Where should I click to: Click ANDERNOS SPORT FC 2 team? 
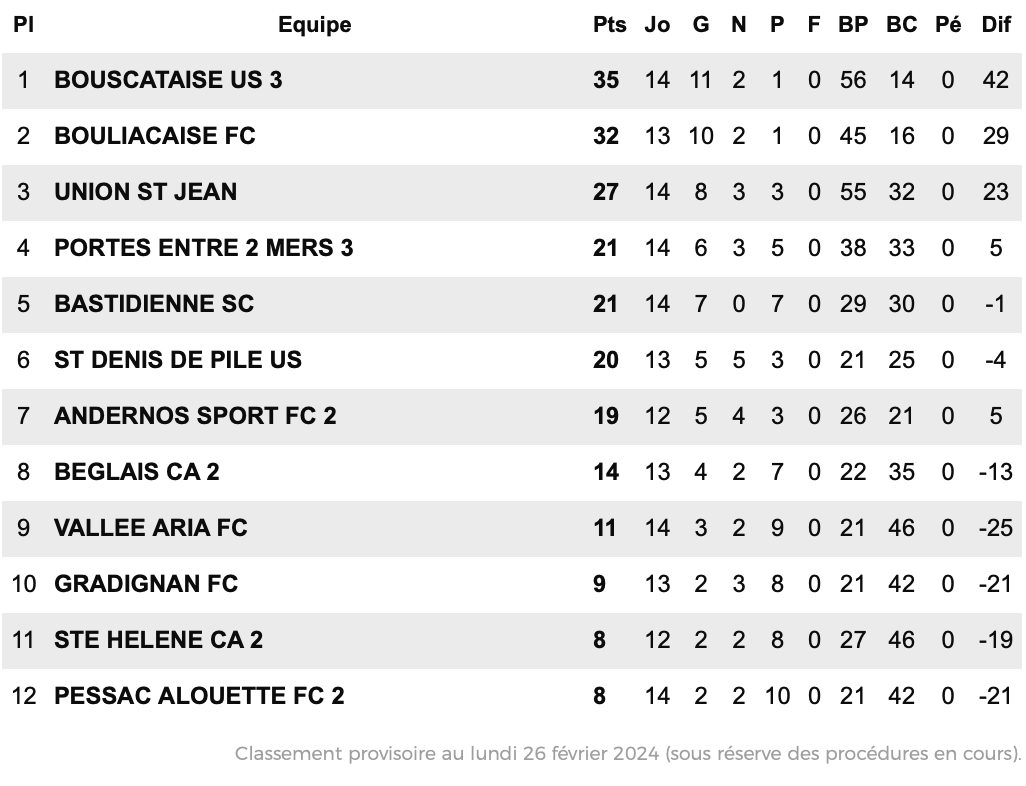click(195, 416)
